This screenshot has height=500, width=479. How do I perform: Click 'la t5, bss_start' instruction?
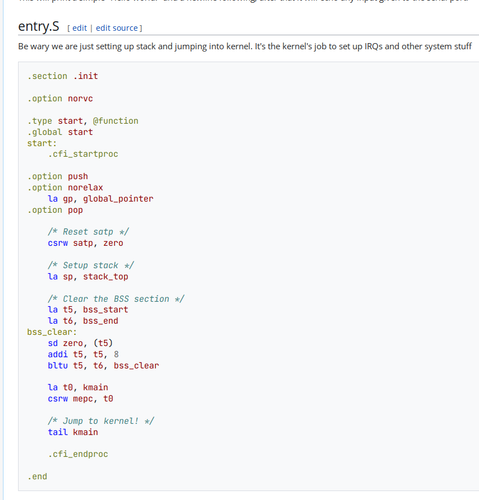(x=88, y=310)
